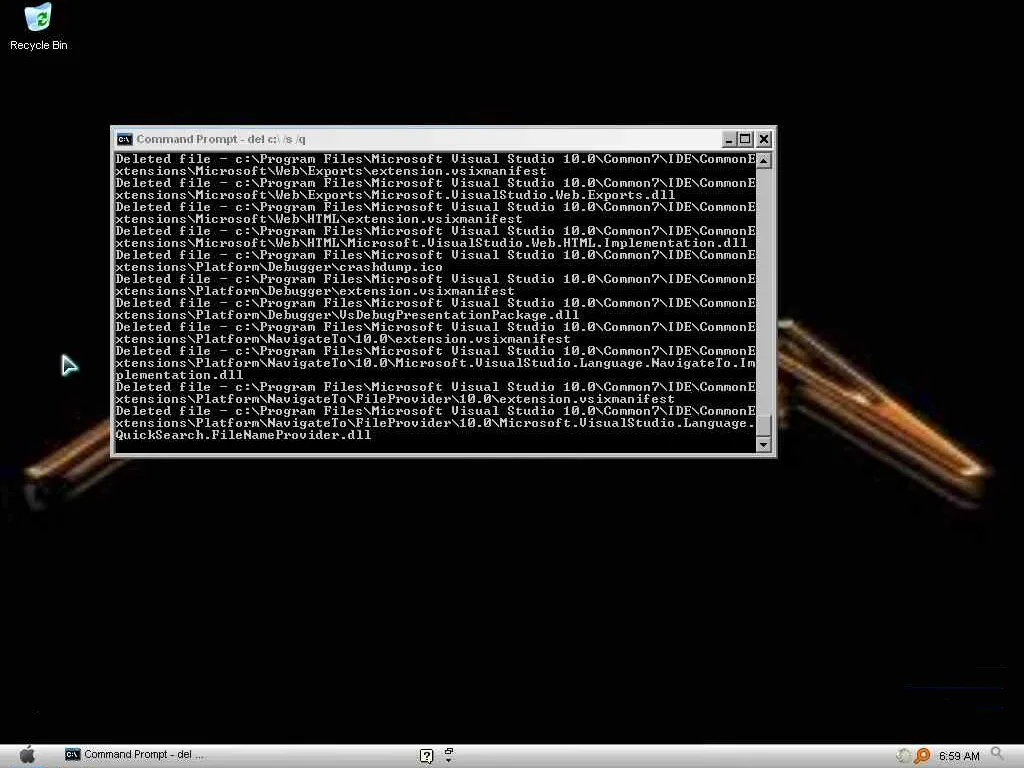The height and width of the screenshot is (768, 1024).
Task: Click the 6:59 AM clock
Action: point(959,756)
